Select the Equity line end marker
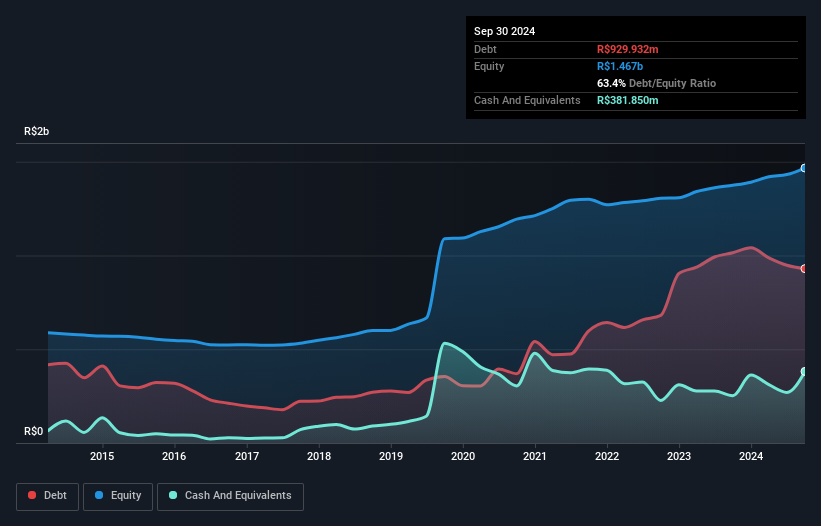 (804, 168)
